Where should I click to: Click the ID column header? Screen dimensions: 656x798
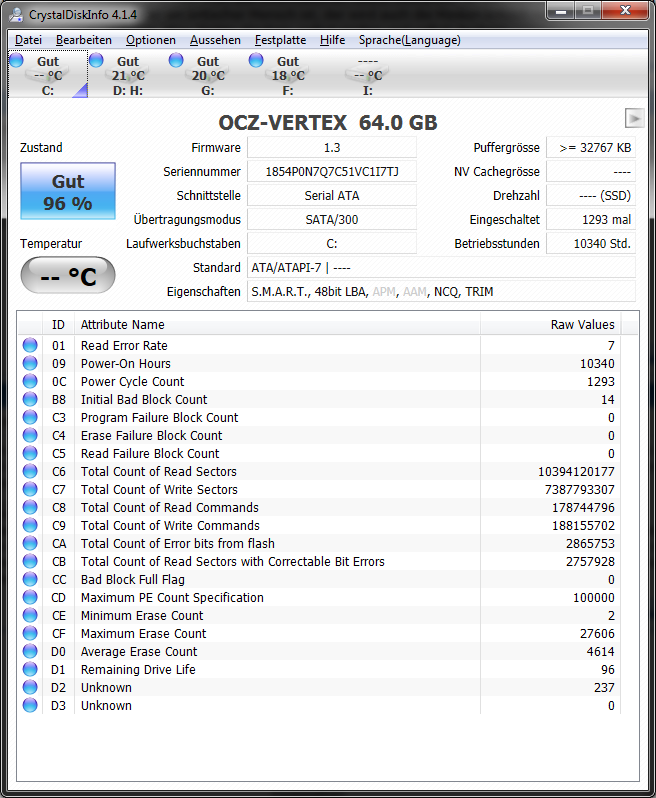coord(59,325)
